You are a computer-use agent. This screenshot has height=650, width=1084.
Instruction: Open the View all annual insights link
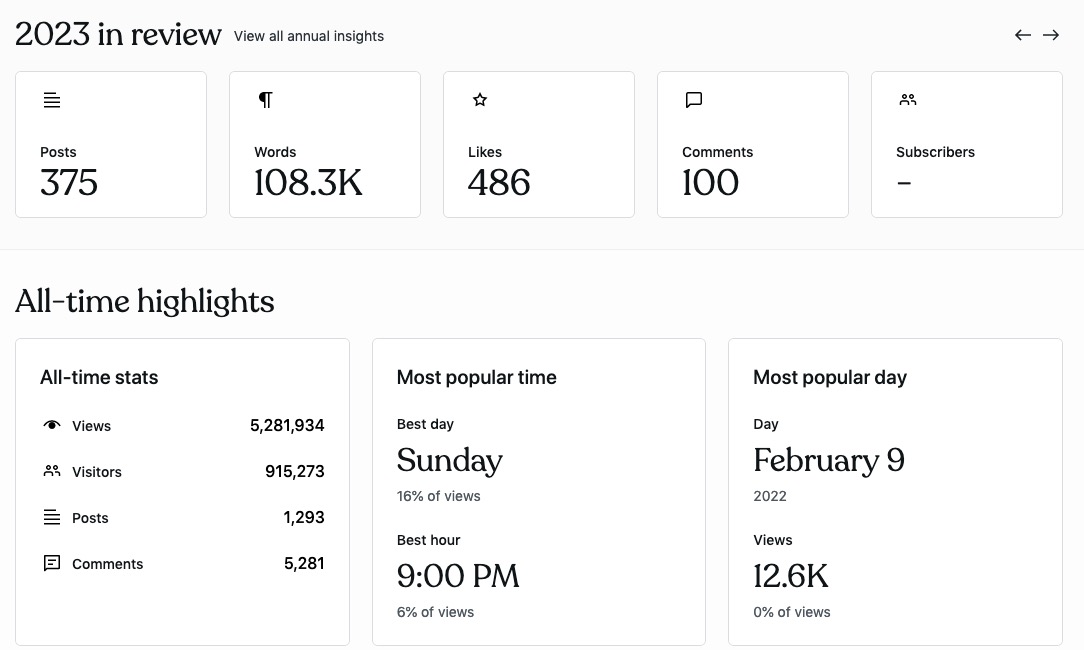click(x=309, y=36)
